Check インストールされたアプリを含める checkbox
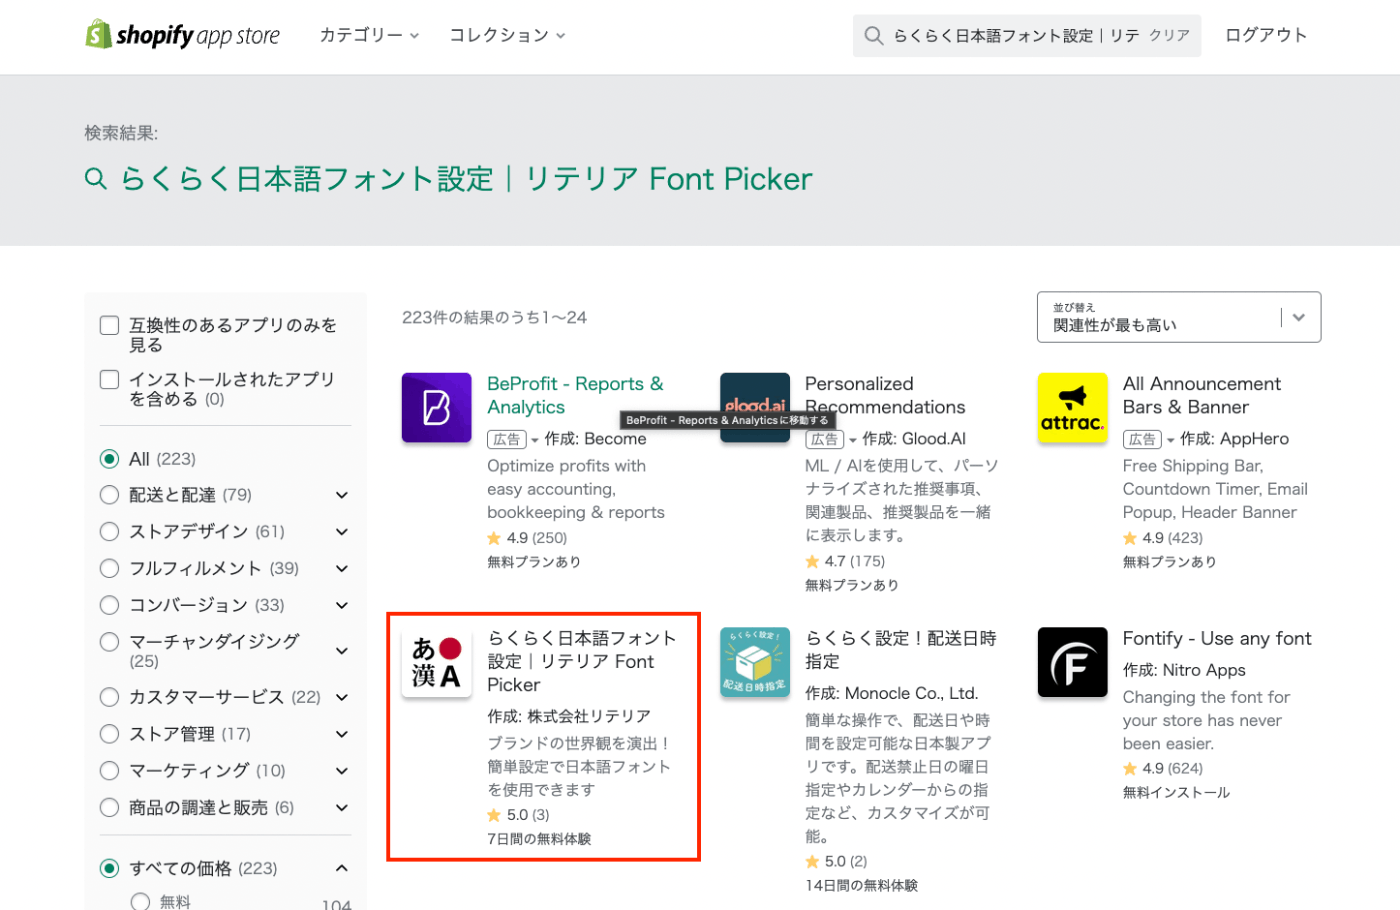The width and height of the screenshot is (1400, 910). [110, 379]
